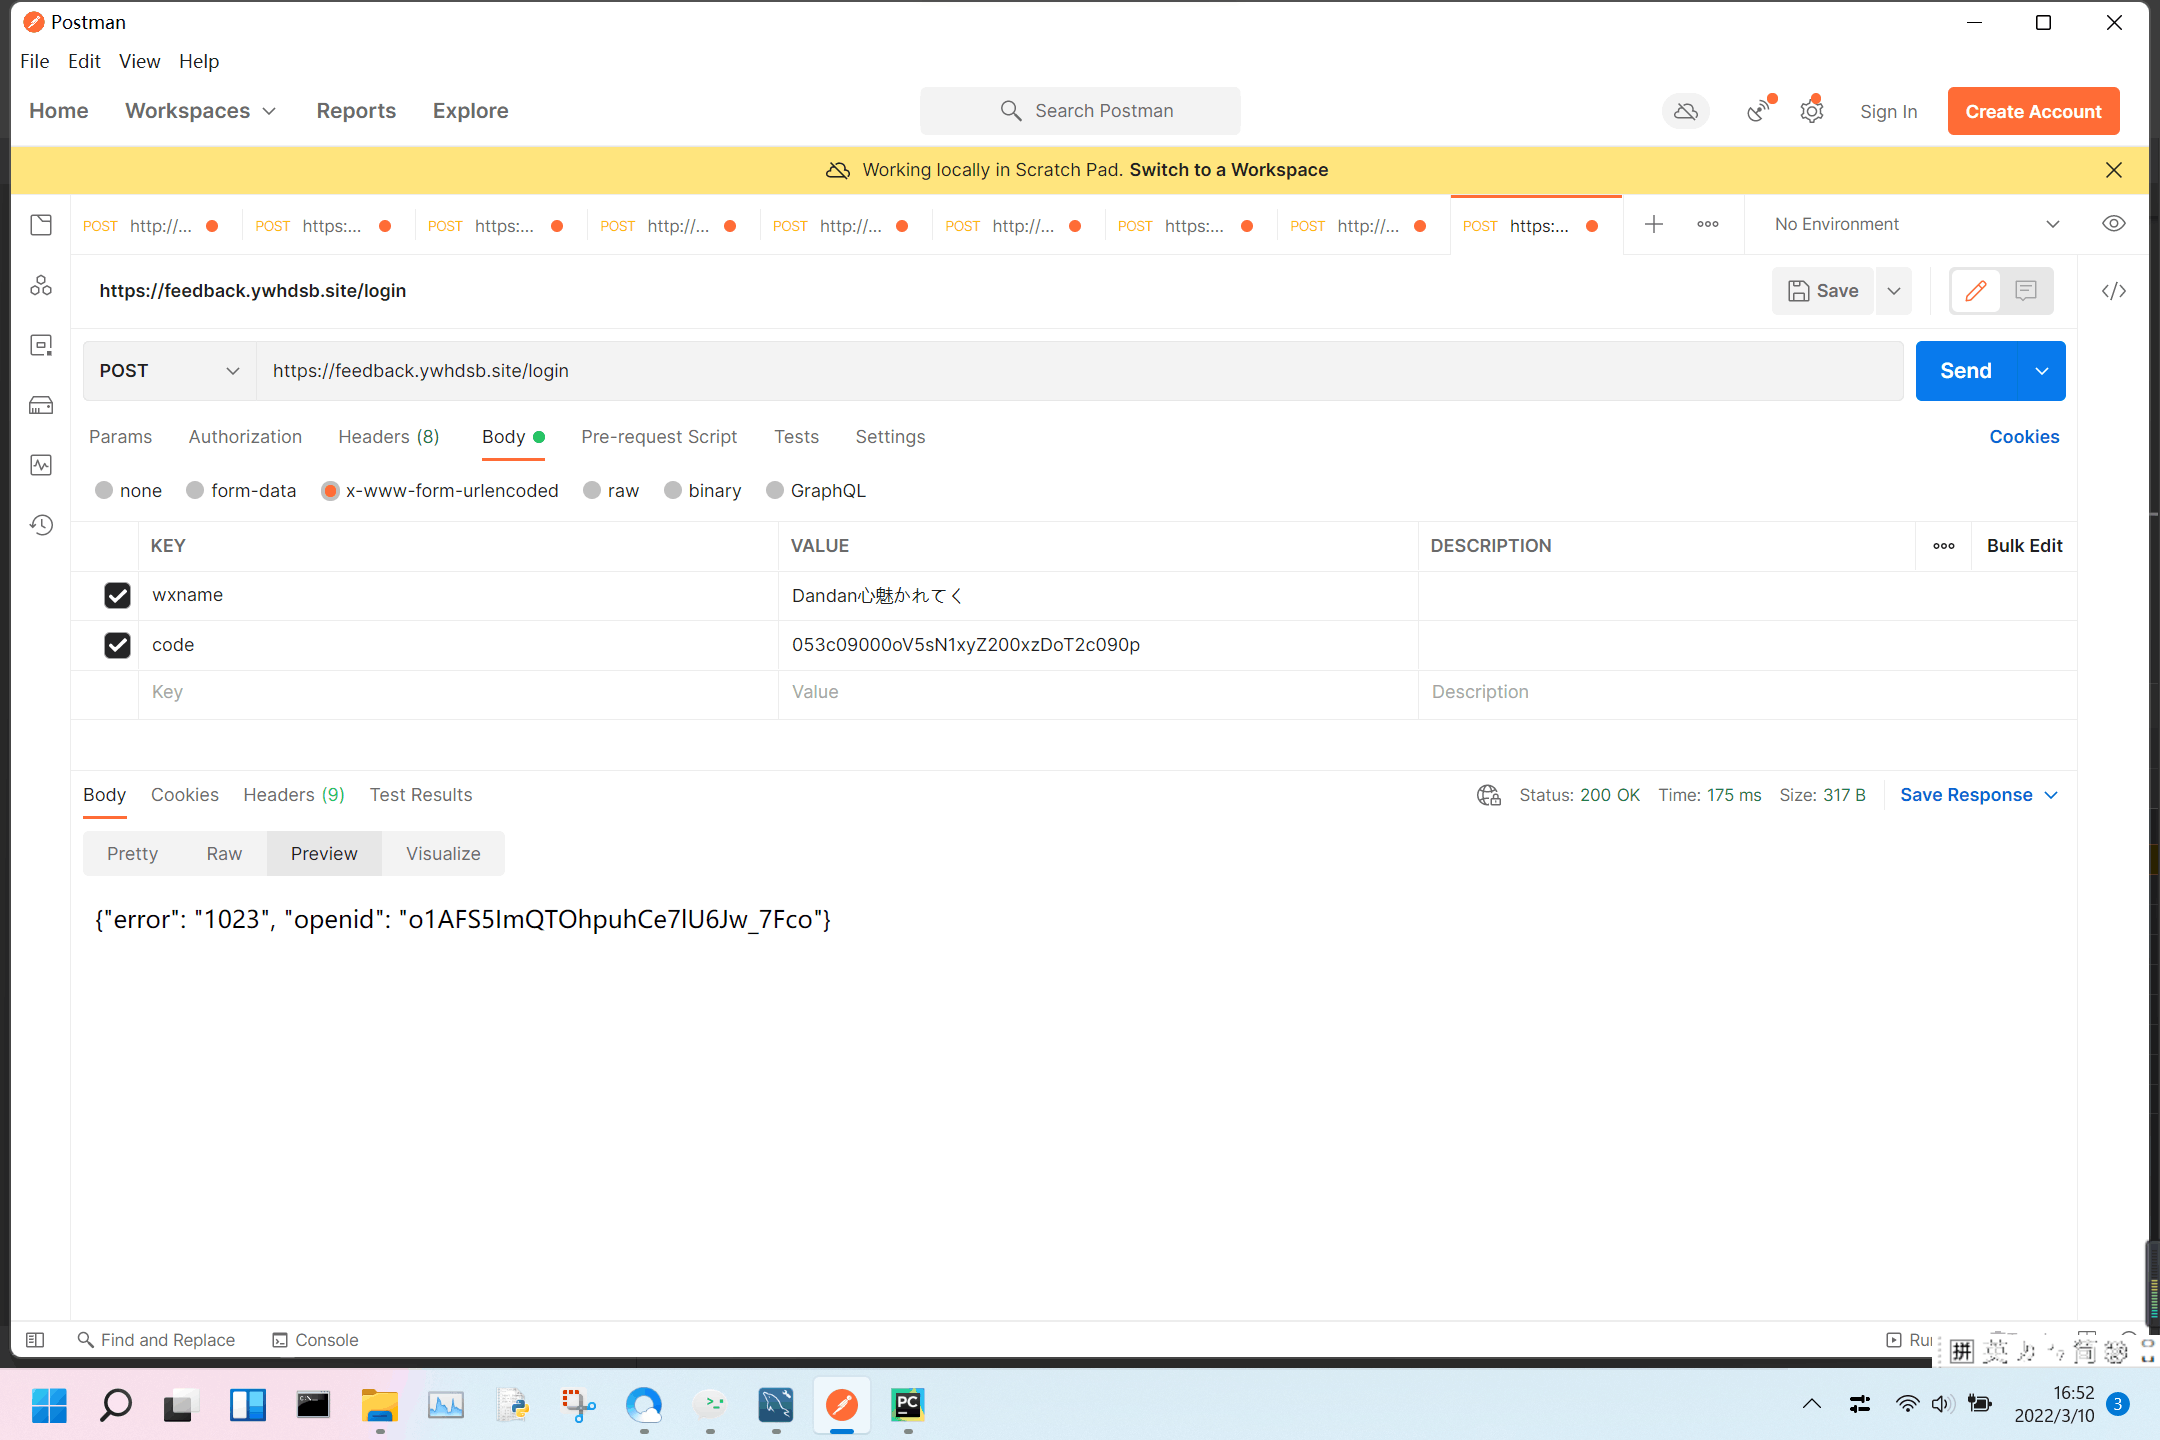Open the Collections sidebar icon
Screen dimensions: 2160x1440
click(x=41, y=225)
